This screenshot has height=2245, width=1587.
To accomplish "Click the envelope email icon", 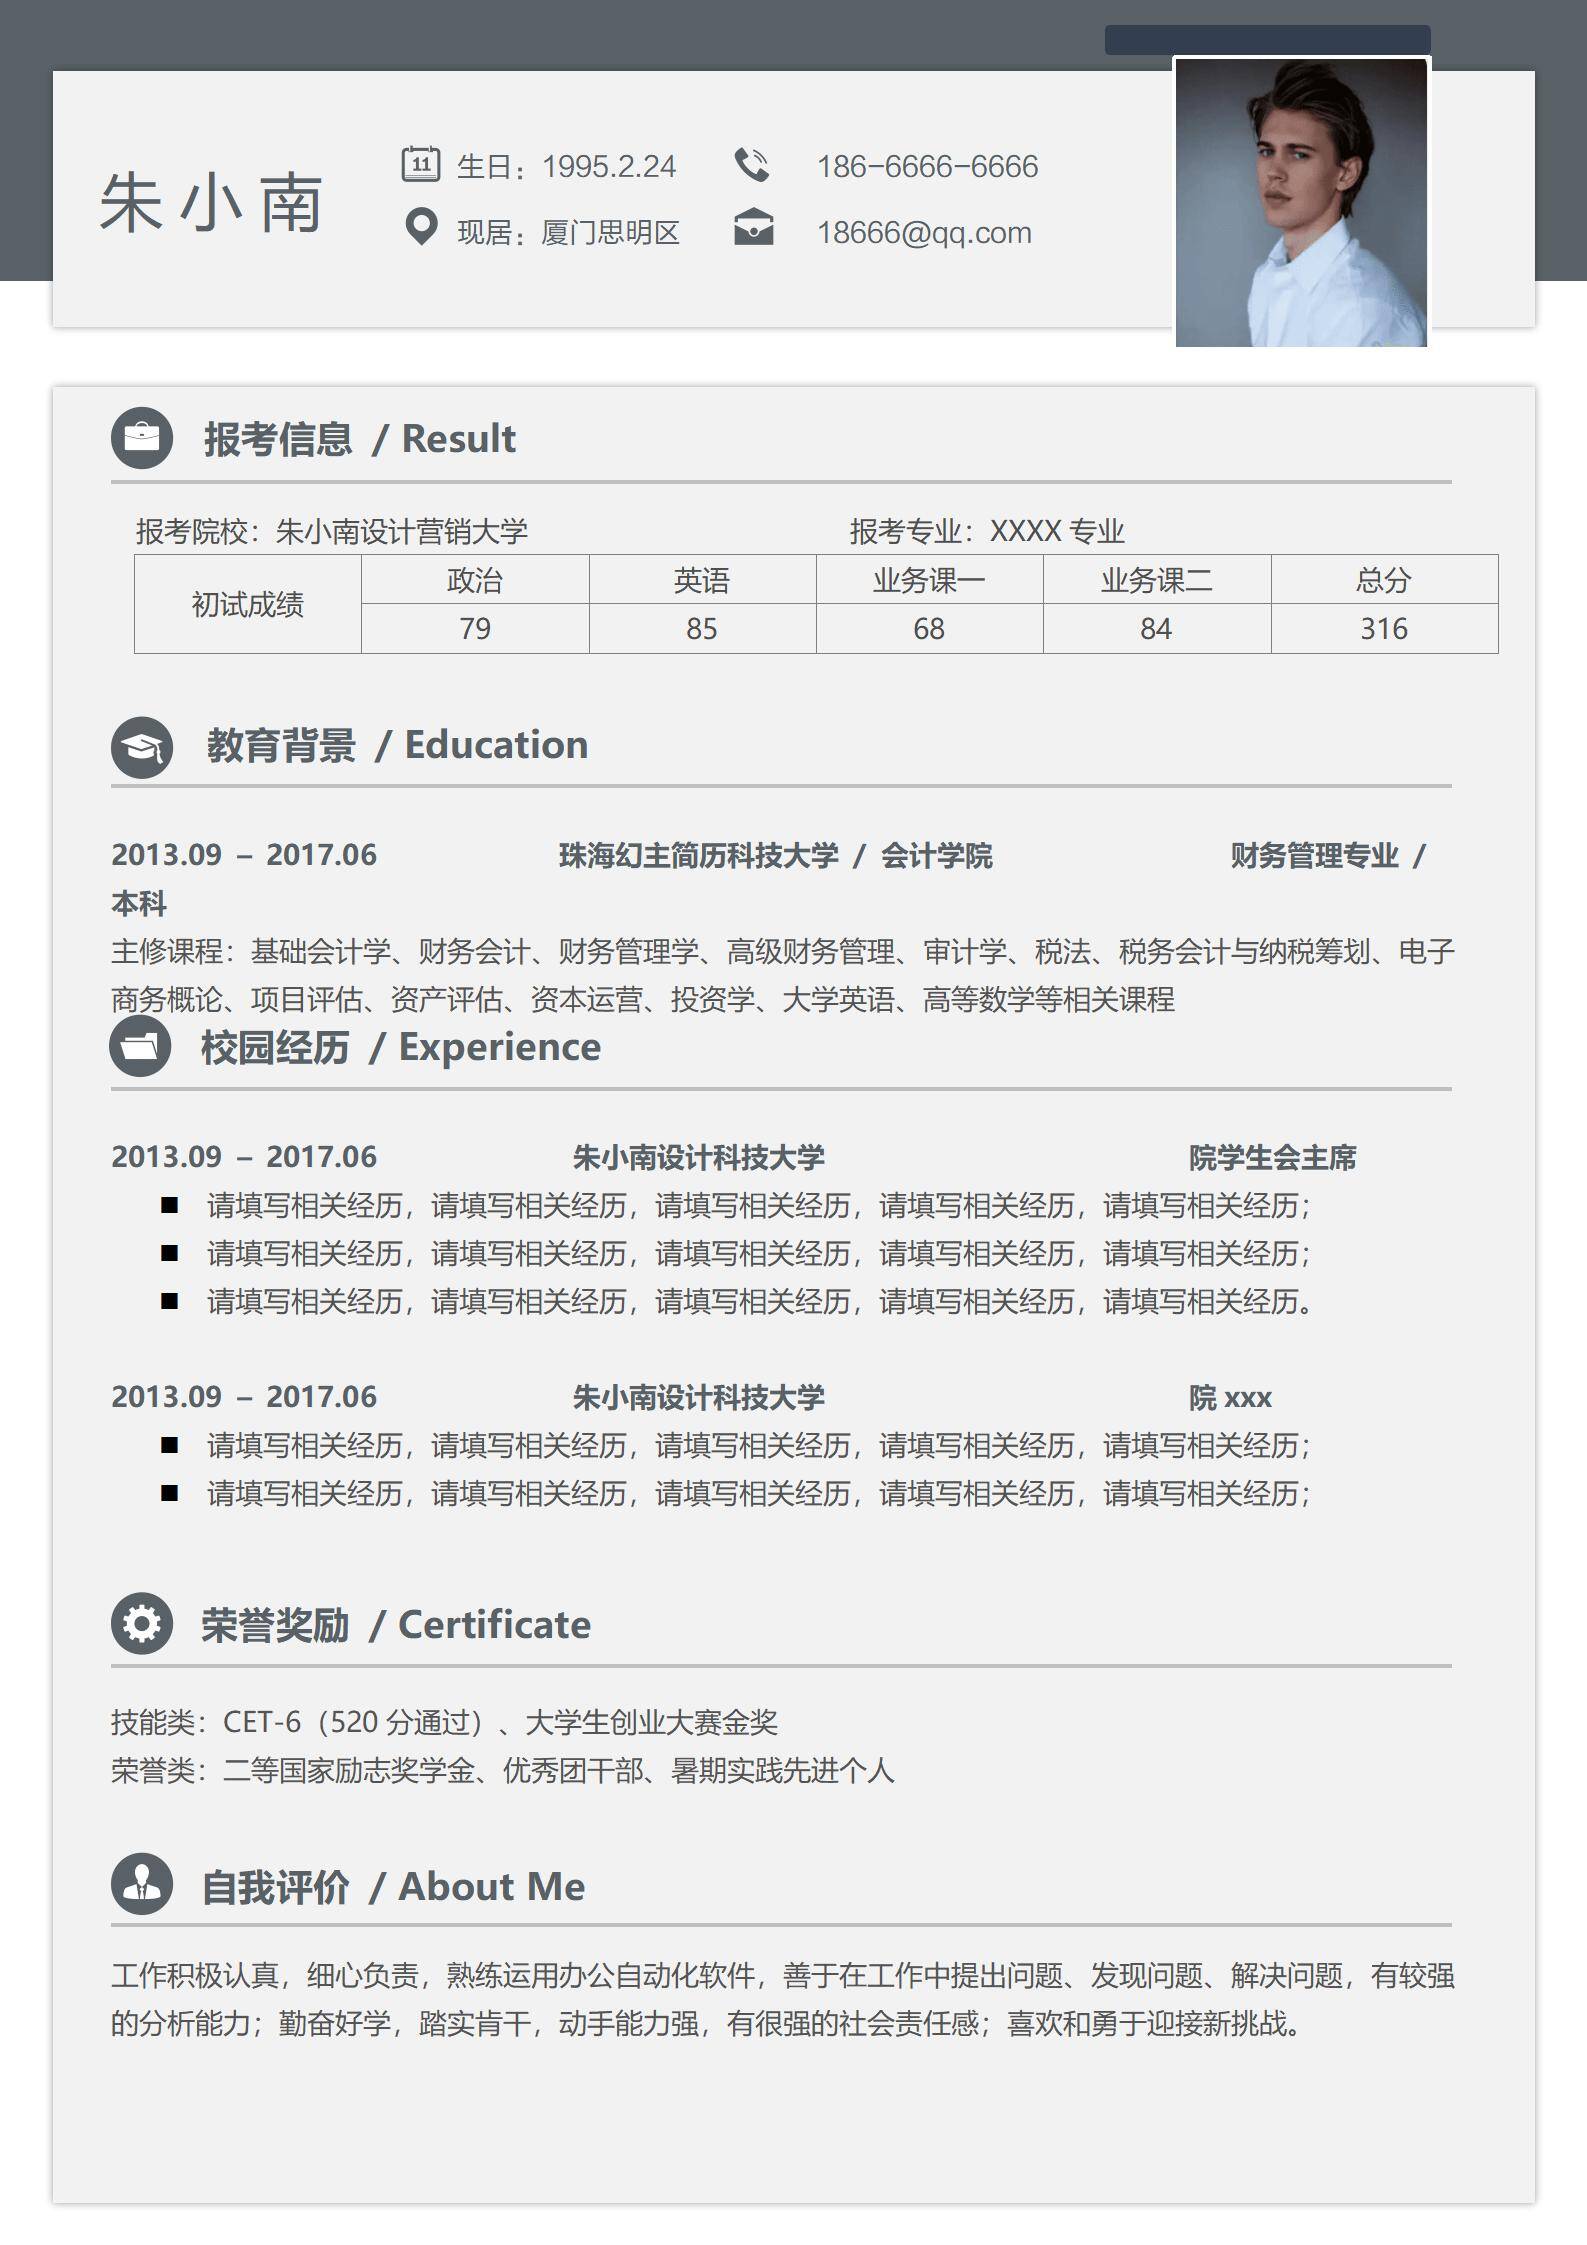I will 753,228.
